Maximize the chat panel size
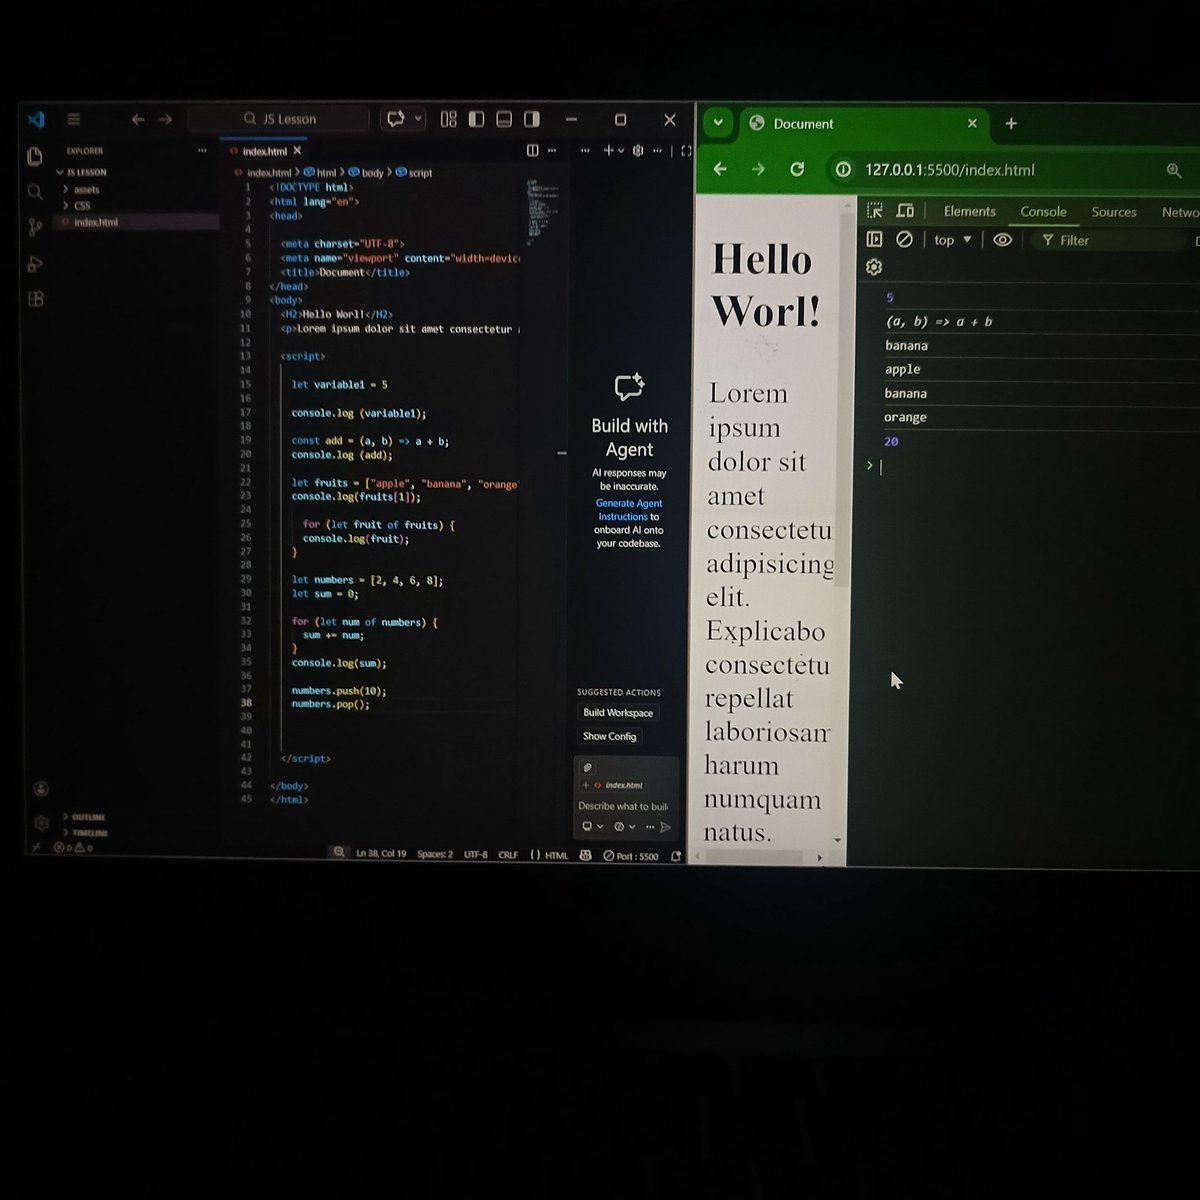The width and height of the screenshot is (1200, 1200). click(x=686, y=151)
